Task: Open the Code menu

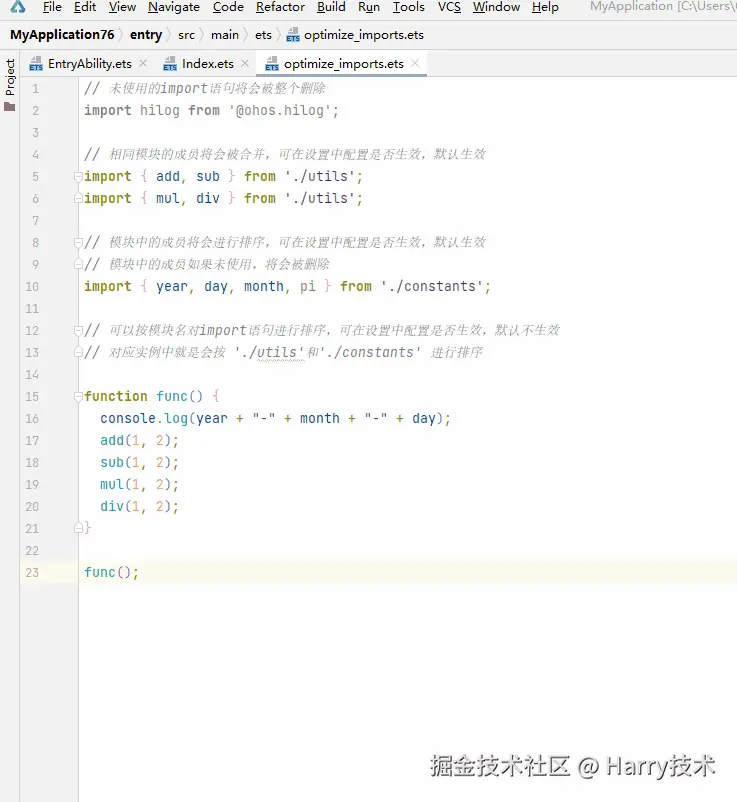Action: [x=228, y=7]
